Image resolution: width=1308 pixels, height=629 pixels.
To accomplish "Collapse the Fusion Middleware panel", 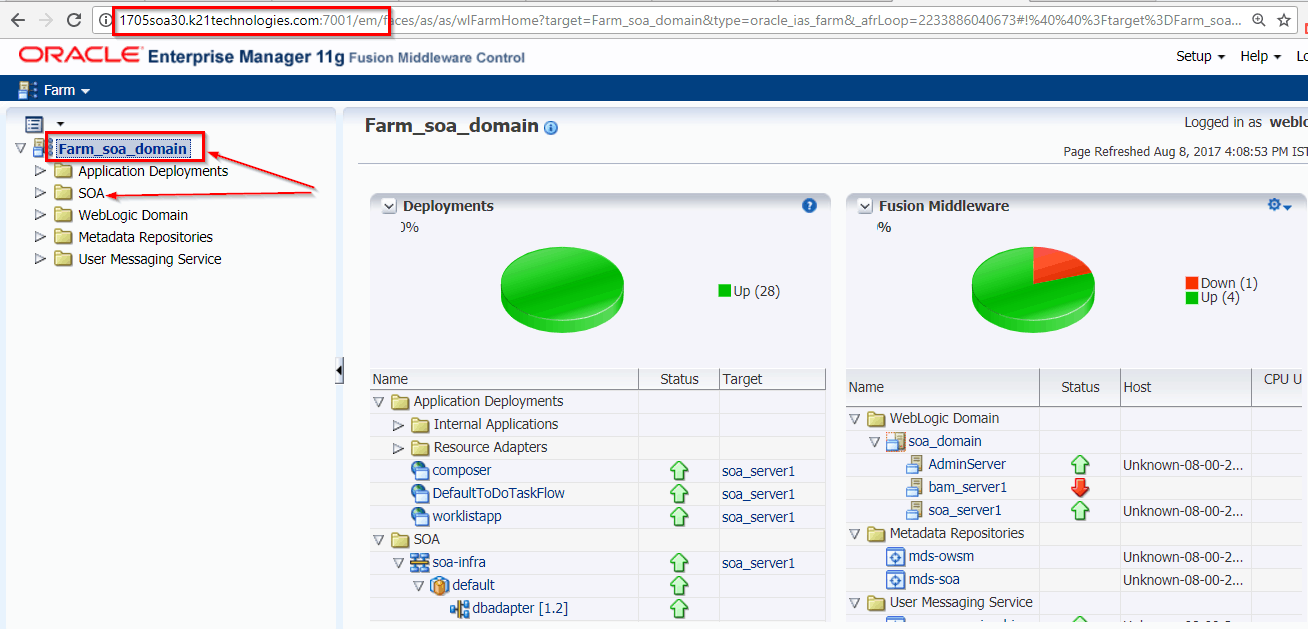I will tap(866, 206).
